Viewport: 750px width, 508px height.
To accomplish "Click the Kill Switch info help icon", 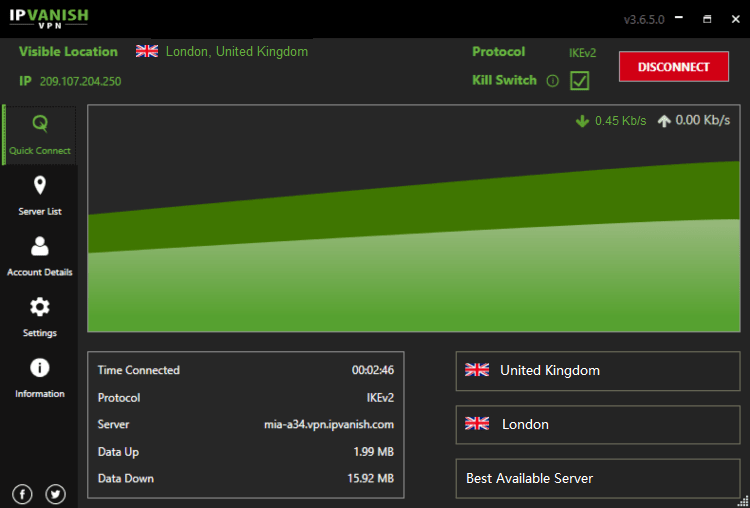I will coord(552,81).
